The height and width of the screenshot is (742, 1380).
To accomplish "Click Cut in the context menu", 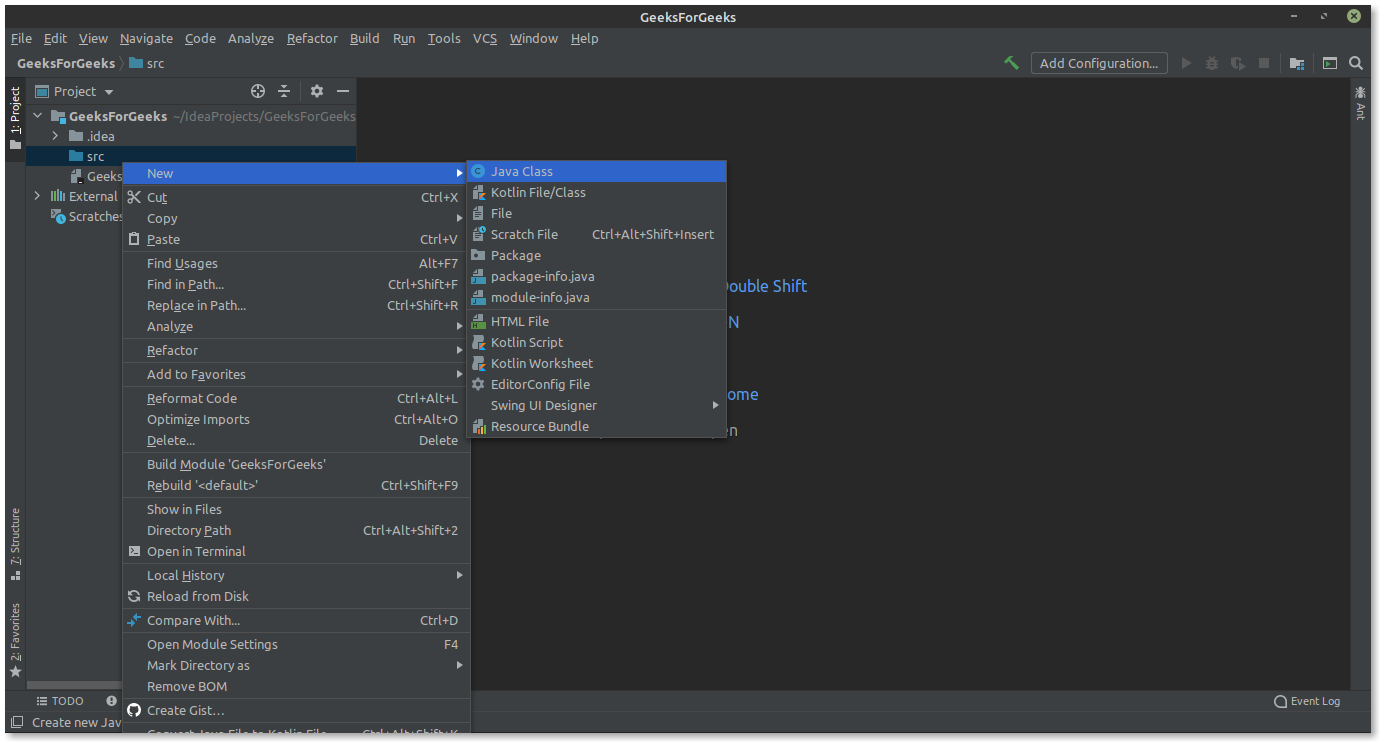I will pyautogui.click(x=296, y=197).
